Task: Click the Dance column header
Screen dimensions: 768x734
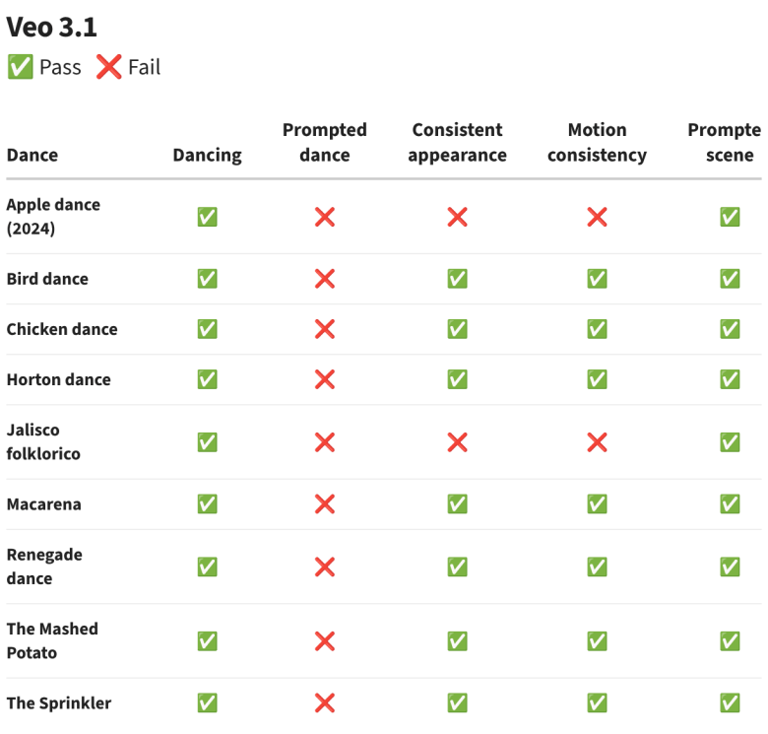Action: coord(32,155)
